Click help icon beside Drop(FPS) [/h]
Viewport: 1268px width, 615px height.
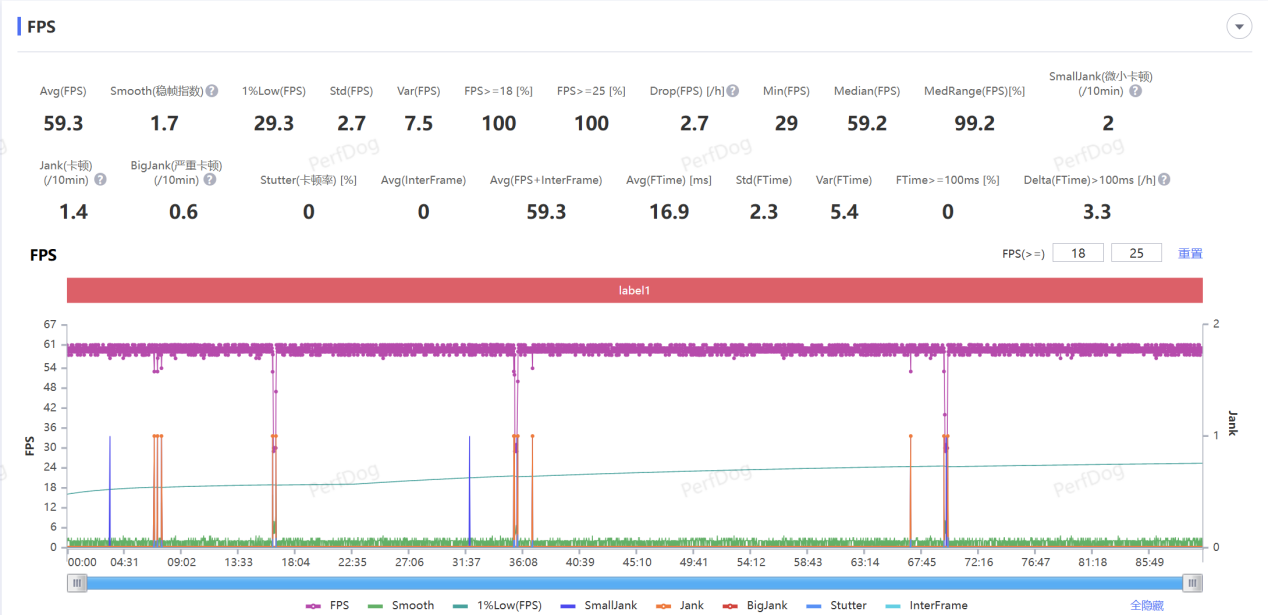pos(733,91)
